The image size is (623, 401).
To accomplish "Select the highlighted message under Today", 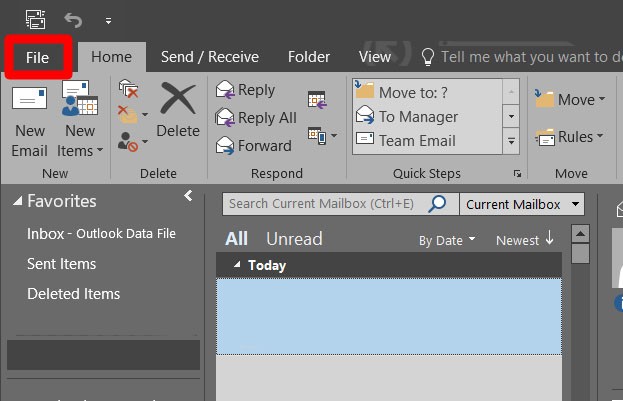I will [389, 316].
